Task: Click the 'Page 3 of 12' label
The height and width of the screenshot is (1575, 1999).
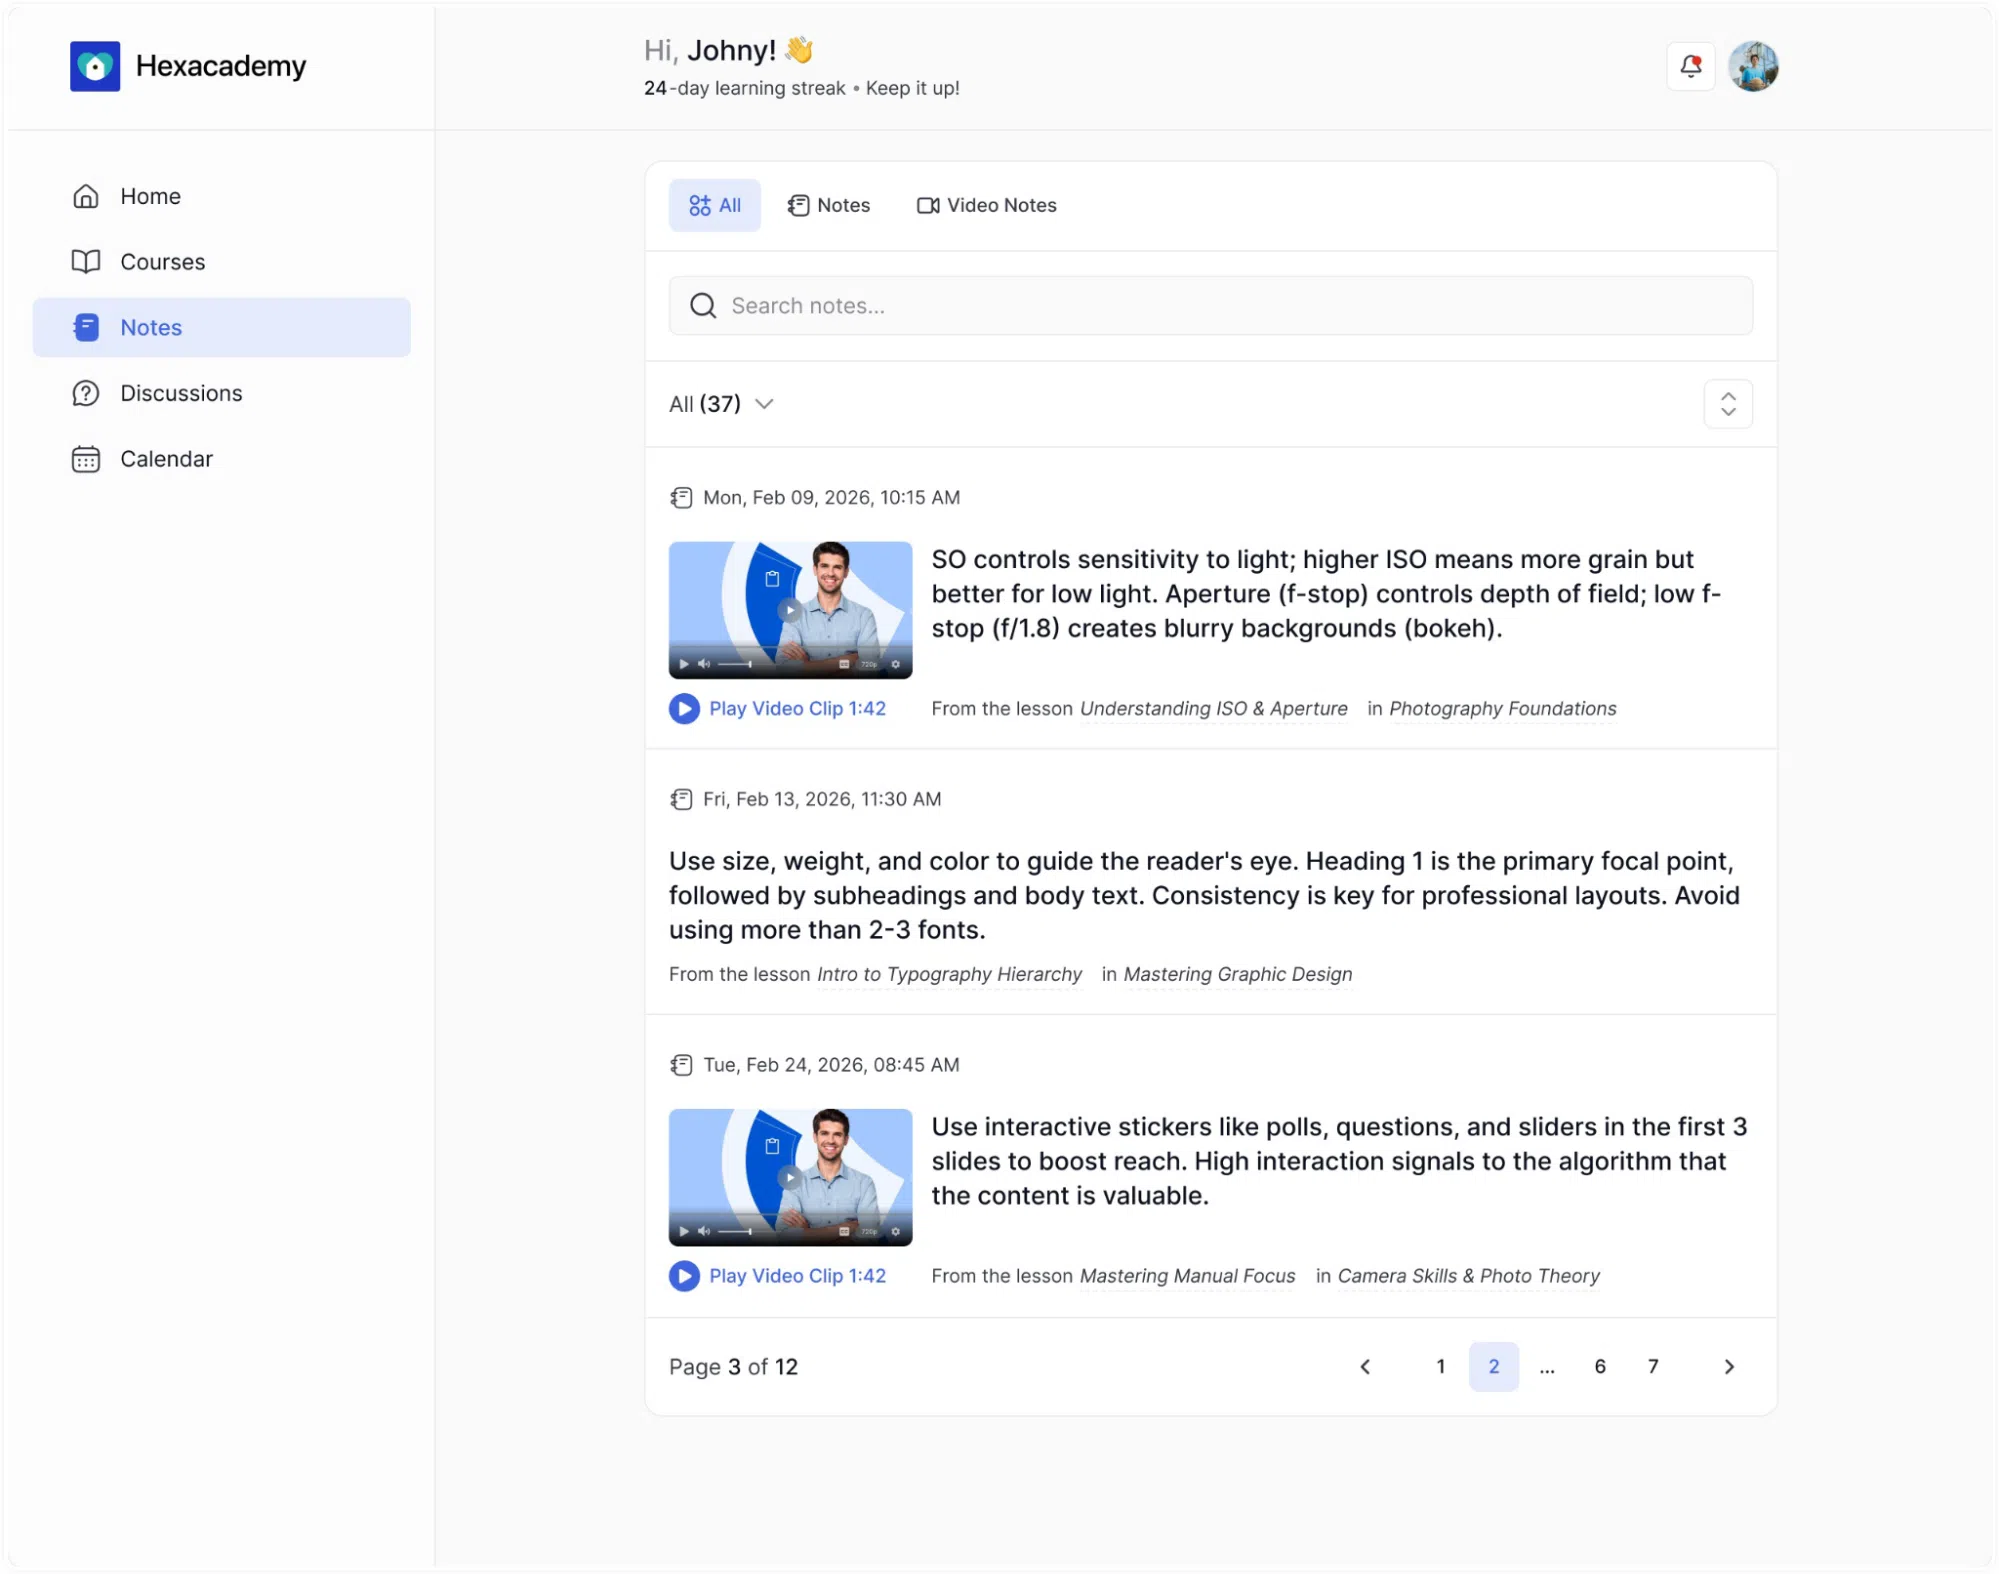Action: click(x=734, y=1367)
